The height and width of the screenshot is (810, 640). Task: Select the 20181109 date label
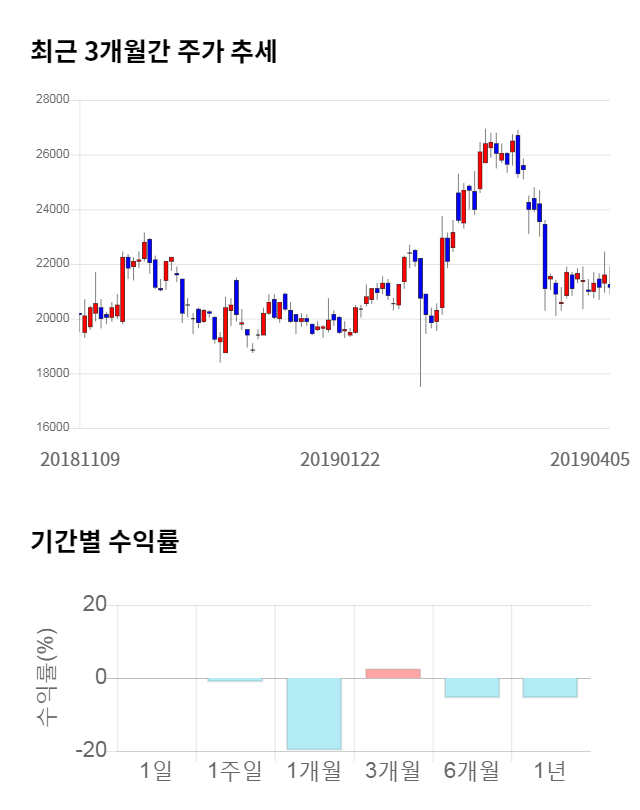pos(80,459)
